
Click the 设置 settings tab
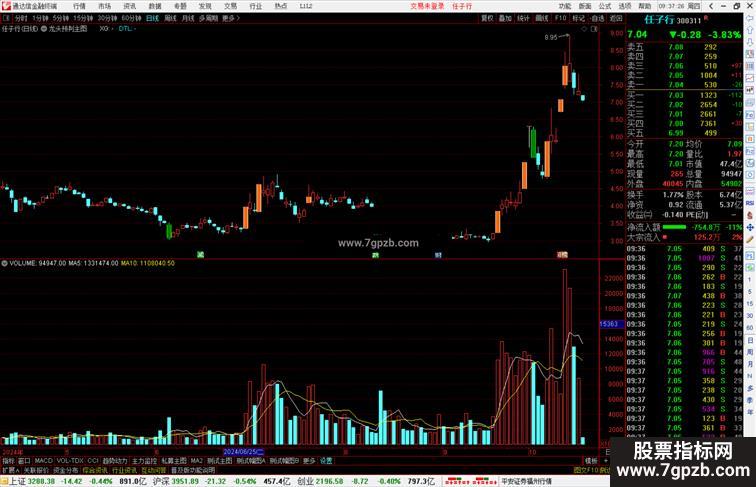tap(326, 461)
